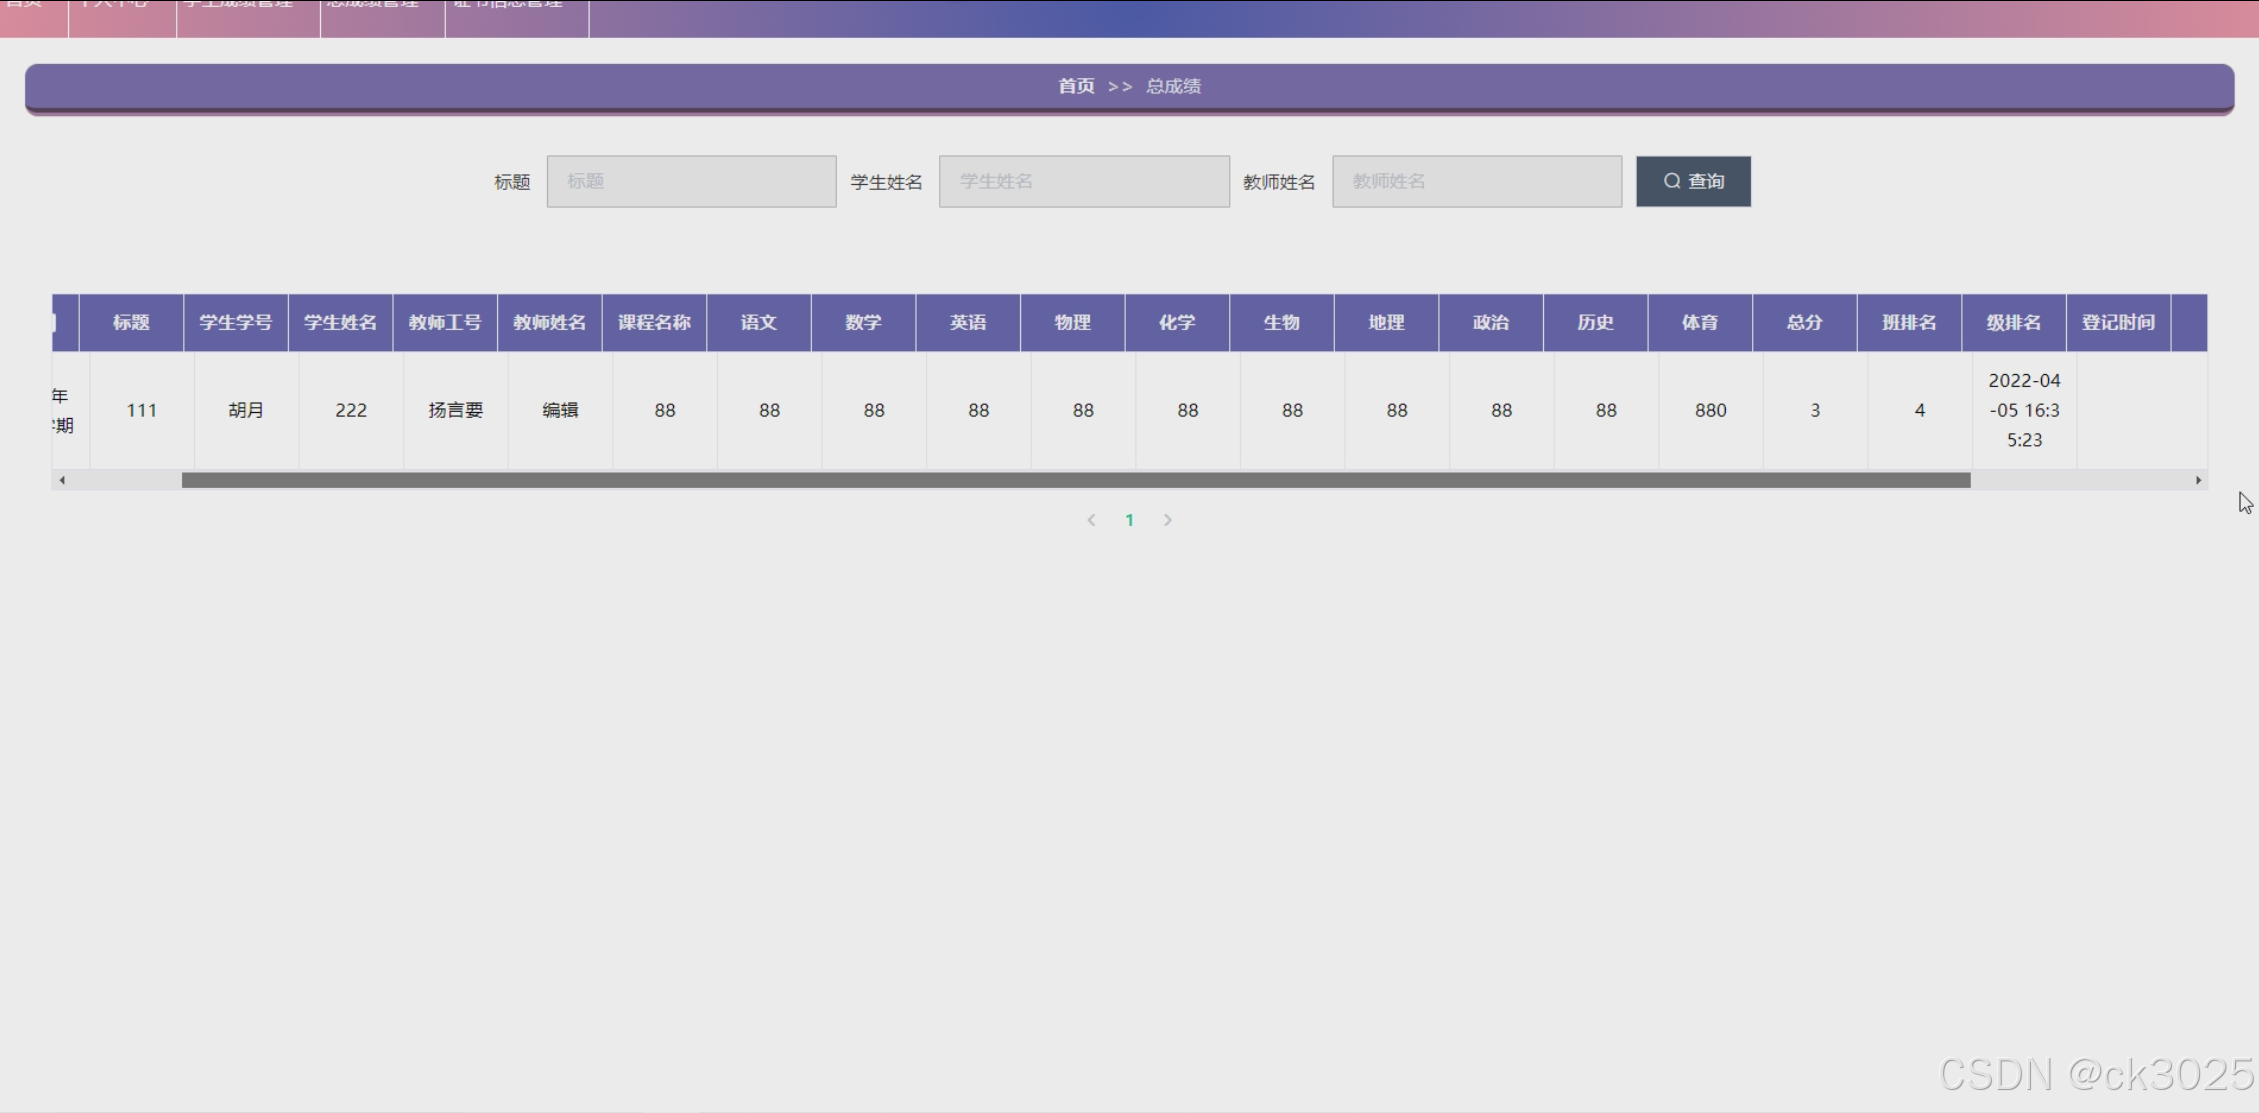
Task: Focus the 学生姓名 search input field
Action: pos(1084,181)
